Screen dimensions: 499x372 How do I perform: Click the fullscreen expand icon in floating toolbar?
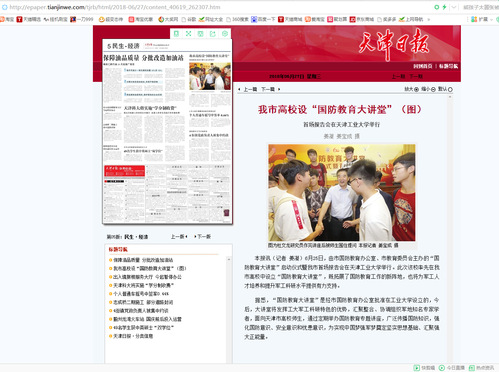[188, 34]
